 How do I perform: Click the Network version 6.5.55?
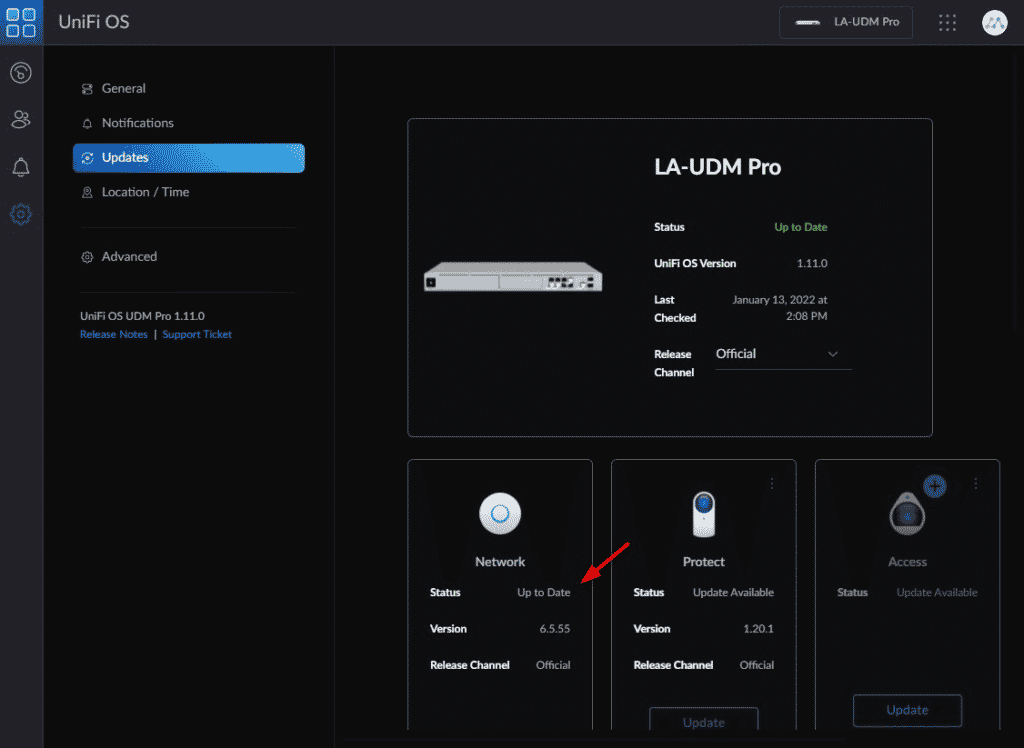(x=555, y=629)
